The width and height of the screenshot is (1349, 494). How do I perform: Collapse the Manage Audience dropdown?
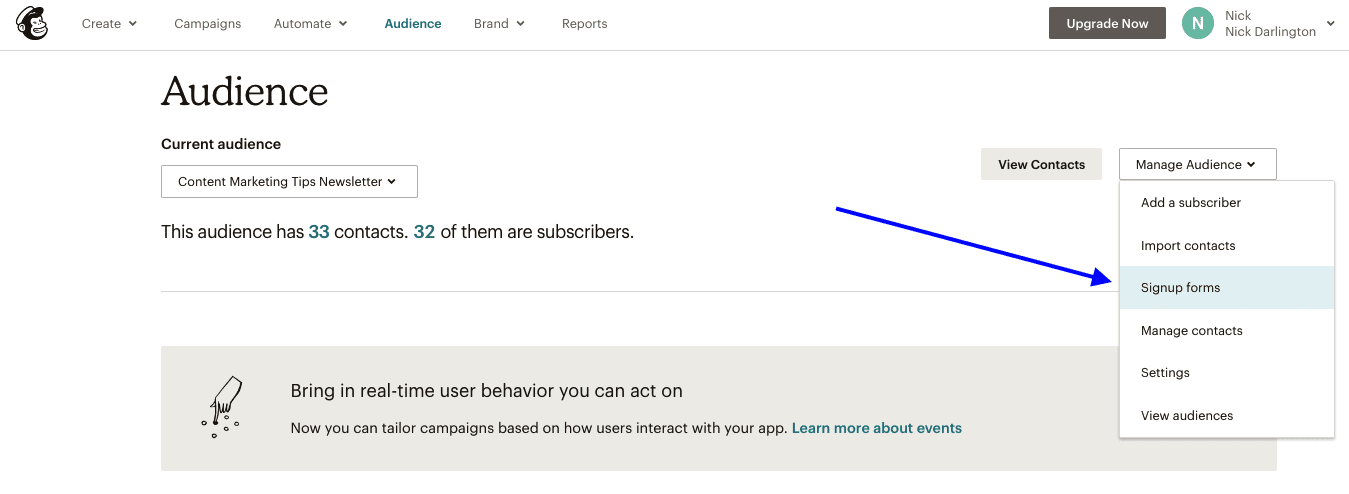1197,164
